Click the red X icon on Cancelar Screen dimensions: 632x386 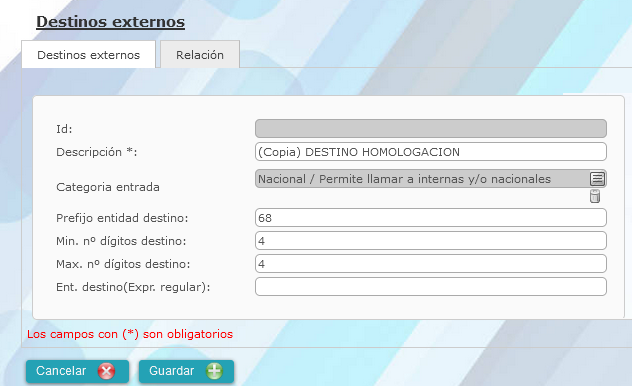pyautogui.click(x=106, y=371)
